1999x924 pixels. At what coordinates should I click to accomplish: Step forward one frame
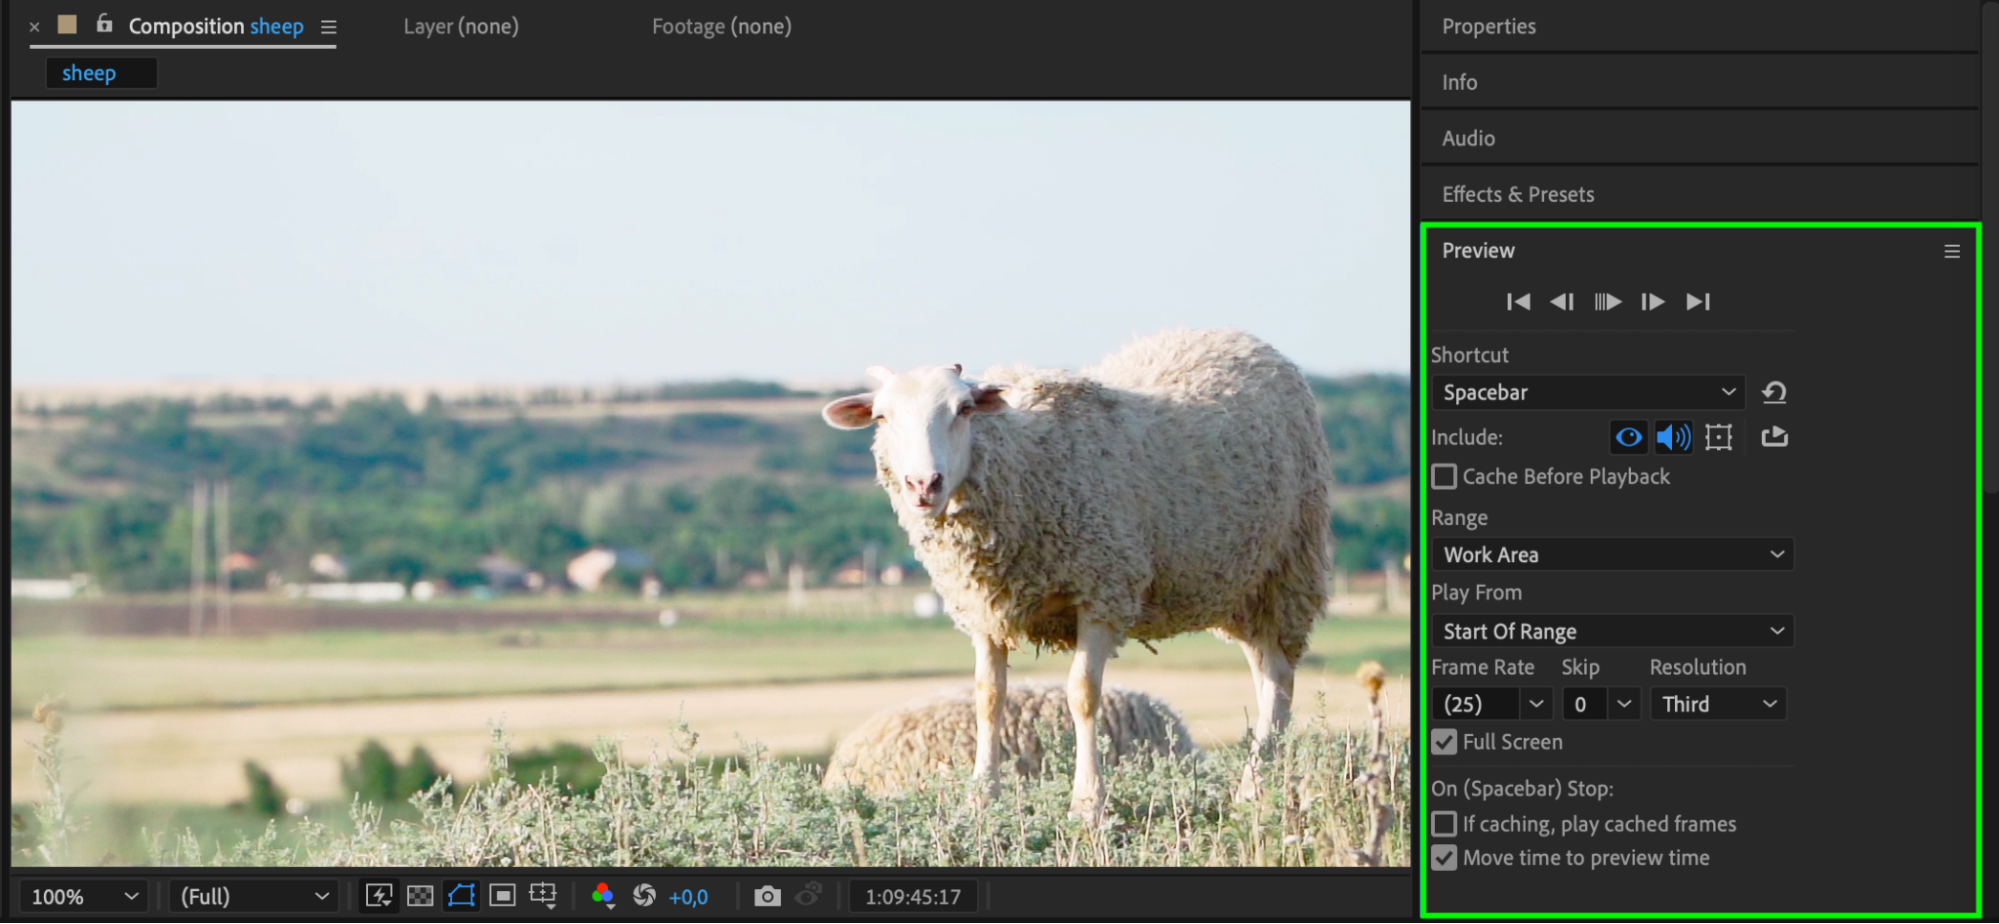[x=1653, y=302]
